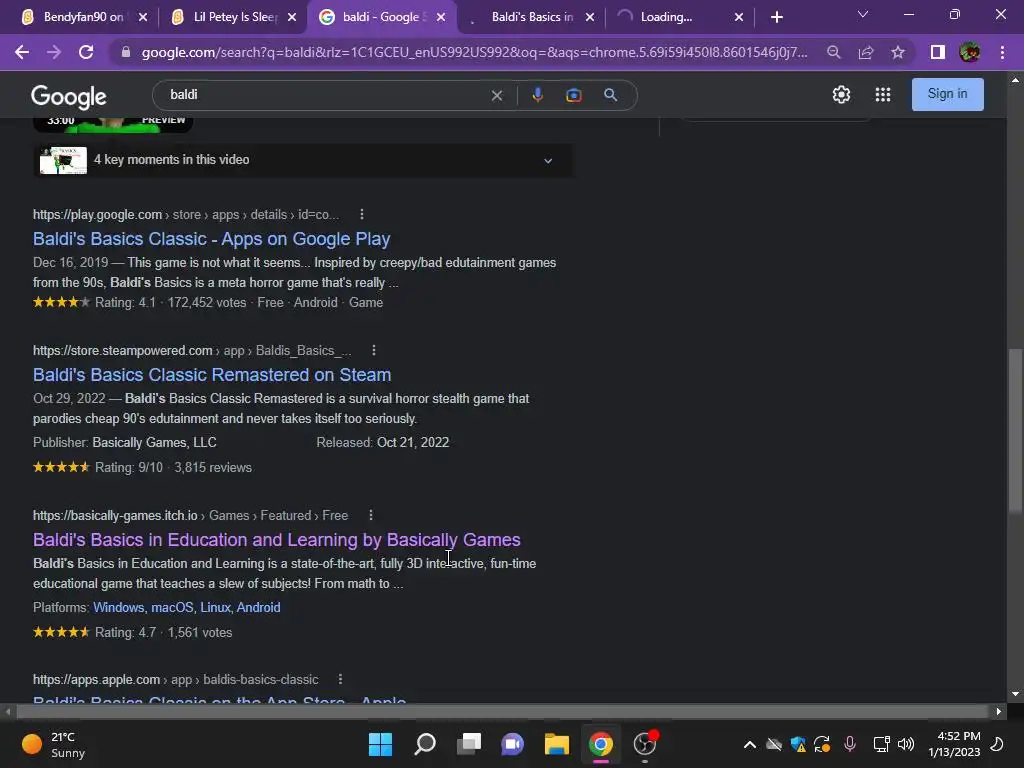Open the macOS platform link
The width and height of the screenshot is (1024, 768).
[172, 607]
